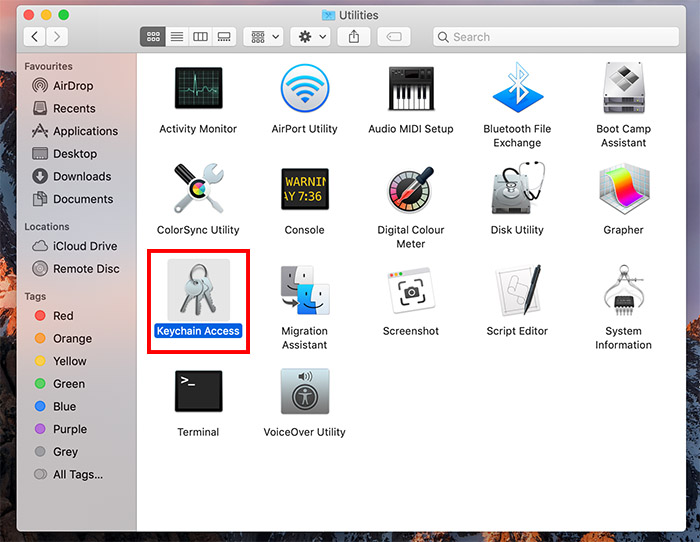Viewport: 700px width, 542px height.
Task: Select the Digital Colour Meter icon
Action: 411,189
